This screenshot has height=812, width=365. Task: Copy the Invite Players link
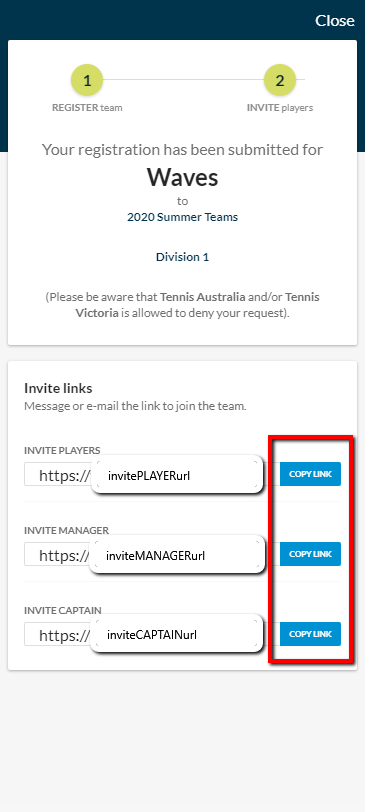click(311, 474)
